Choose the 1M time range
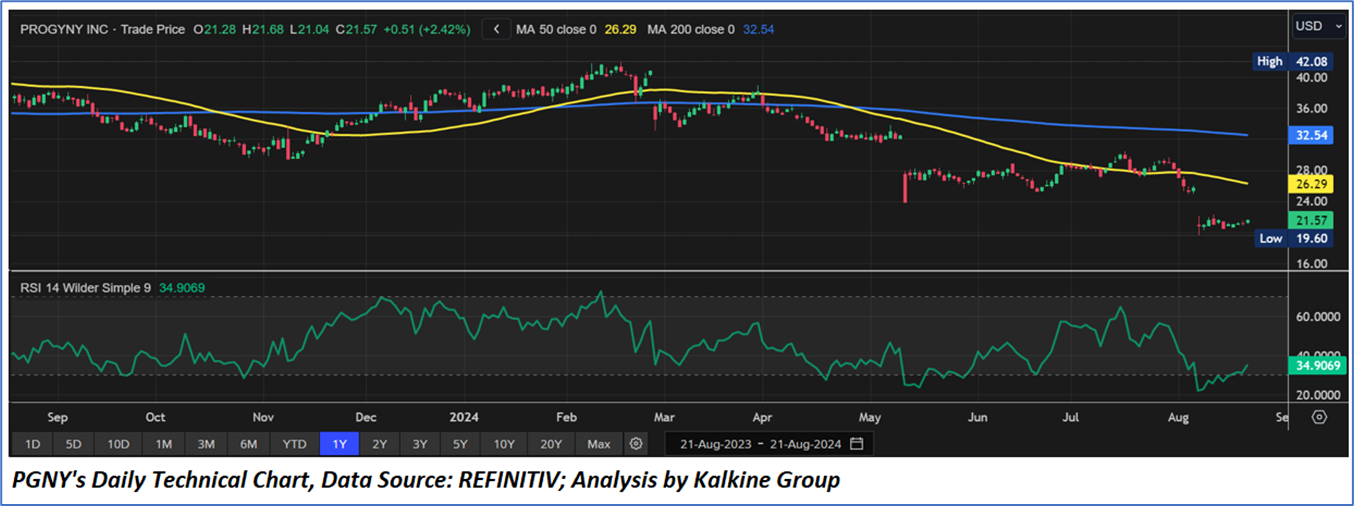 163,443
